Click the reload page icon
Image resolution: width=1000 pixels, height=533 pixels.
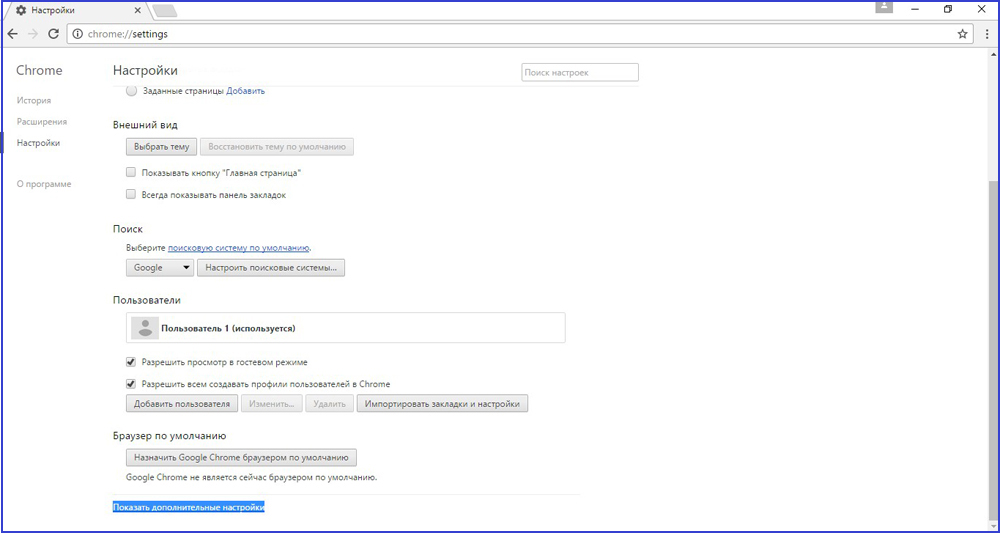click(x=54, y=33)
